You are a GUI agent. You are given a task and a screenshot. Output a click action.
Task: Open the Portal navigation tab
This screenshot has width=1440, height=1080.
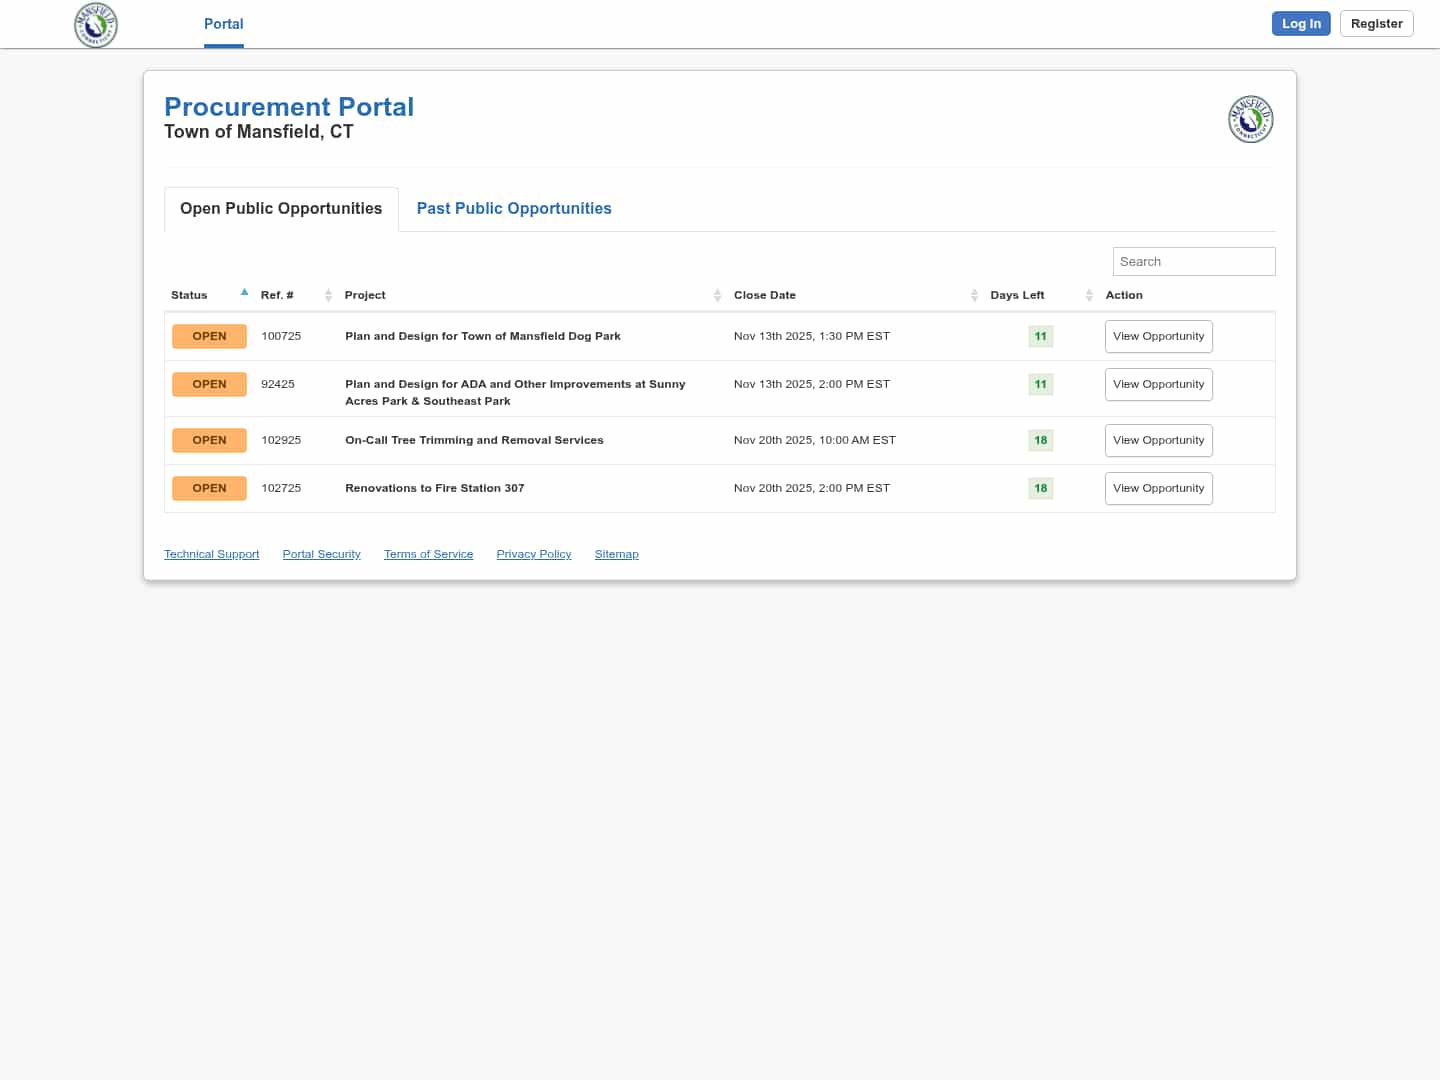coord(223,24)
